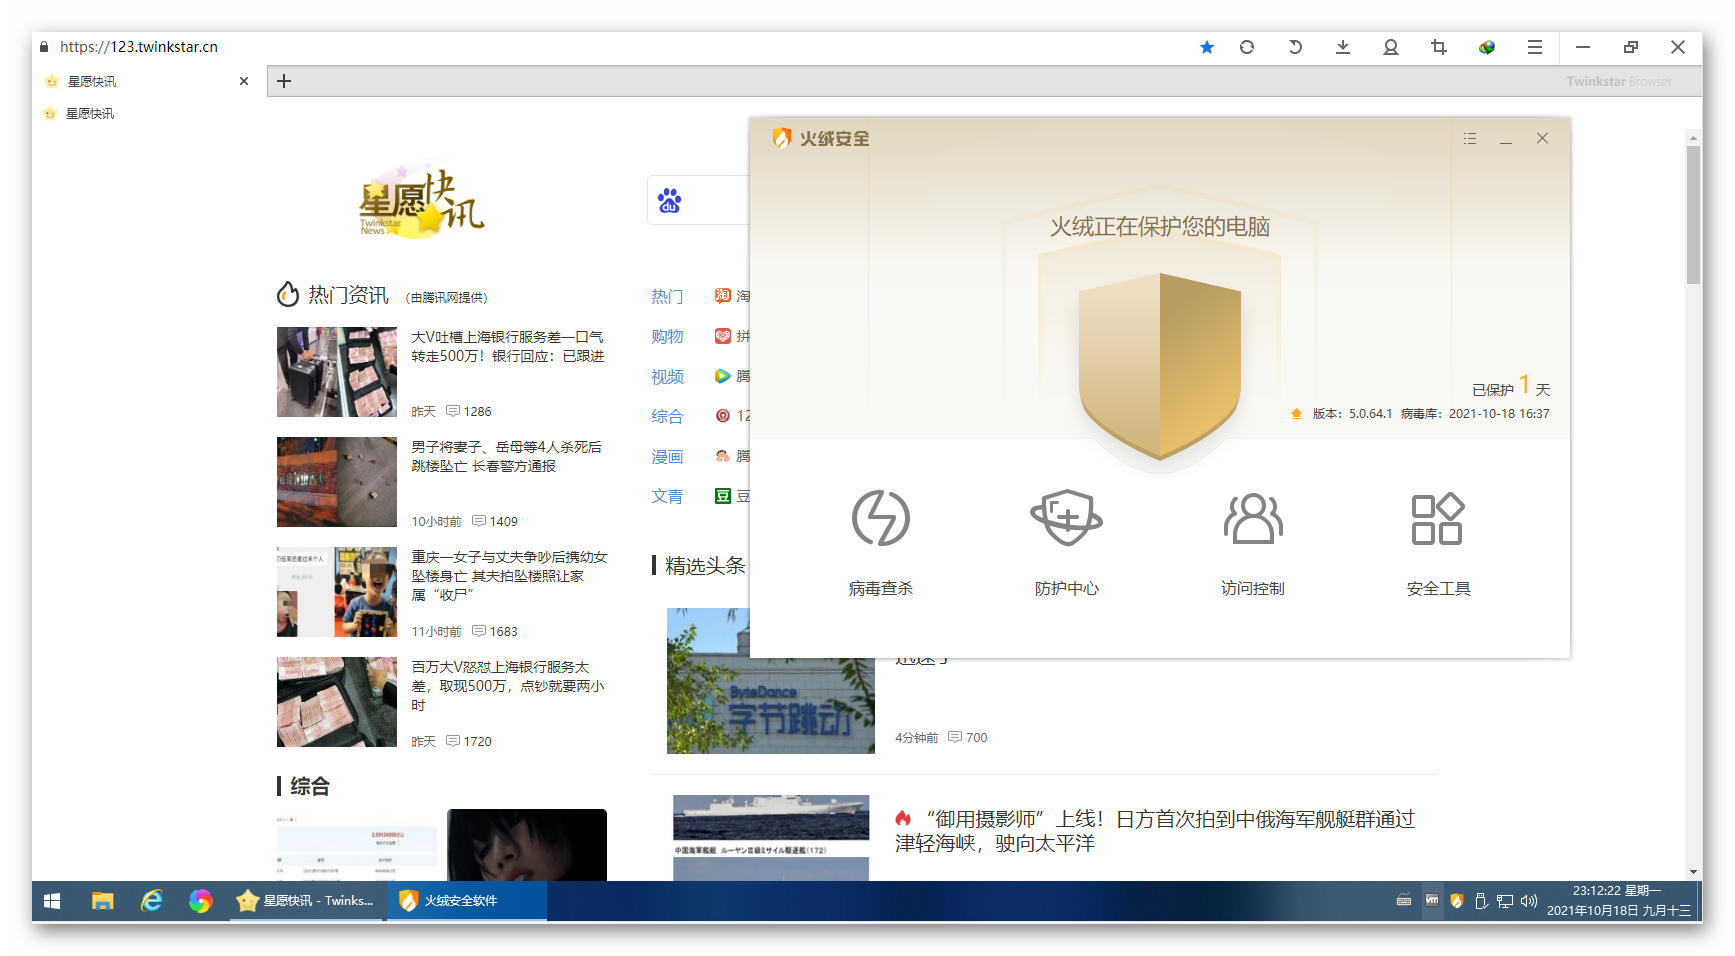Click the blue bookmark star in browser toolbar
The width and height of the screenshot is (1735, 956).
pos(1207,47)
